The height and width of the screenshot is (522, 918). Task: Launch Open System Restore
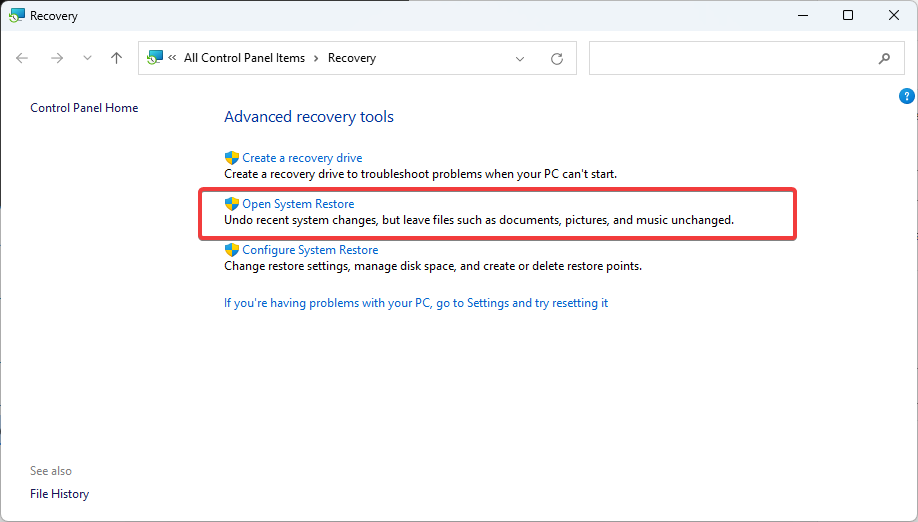point(298,204)
